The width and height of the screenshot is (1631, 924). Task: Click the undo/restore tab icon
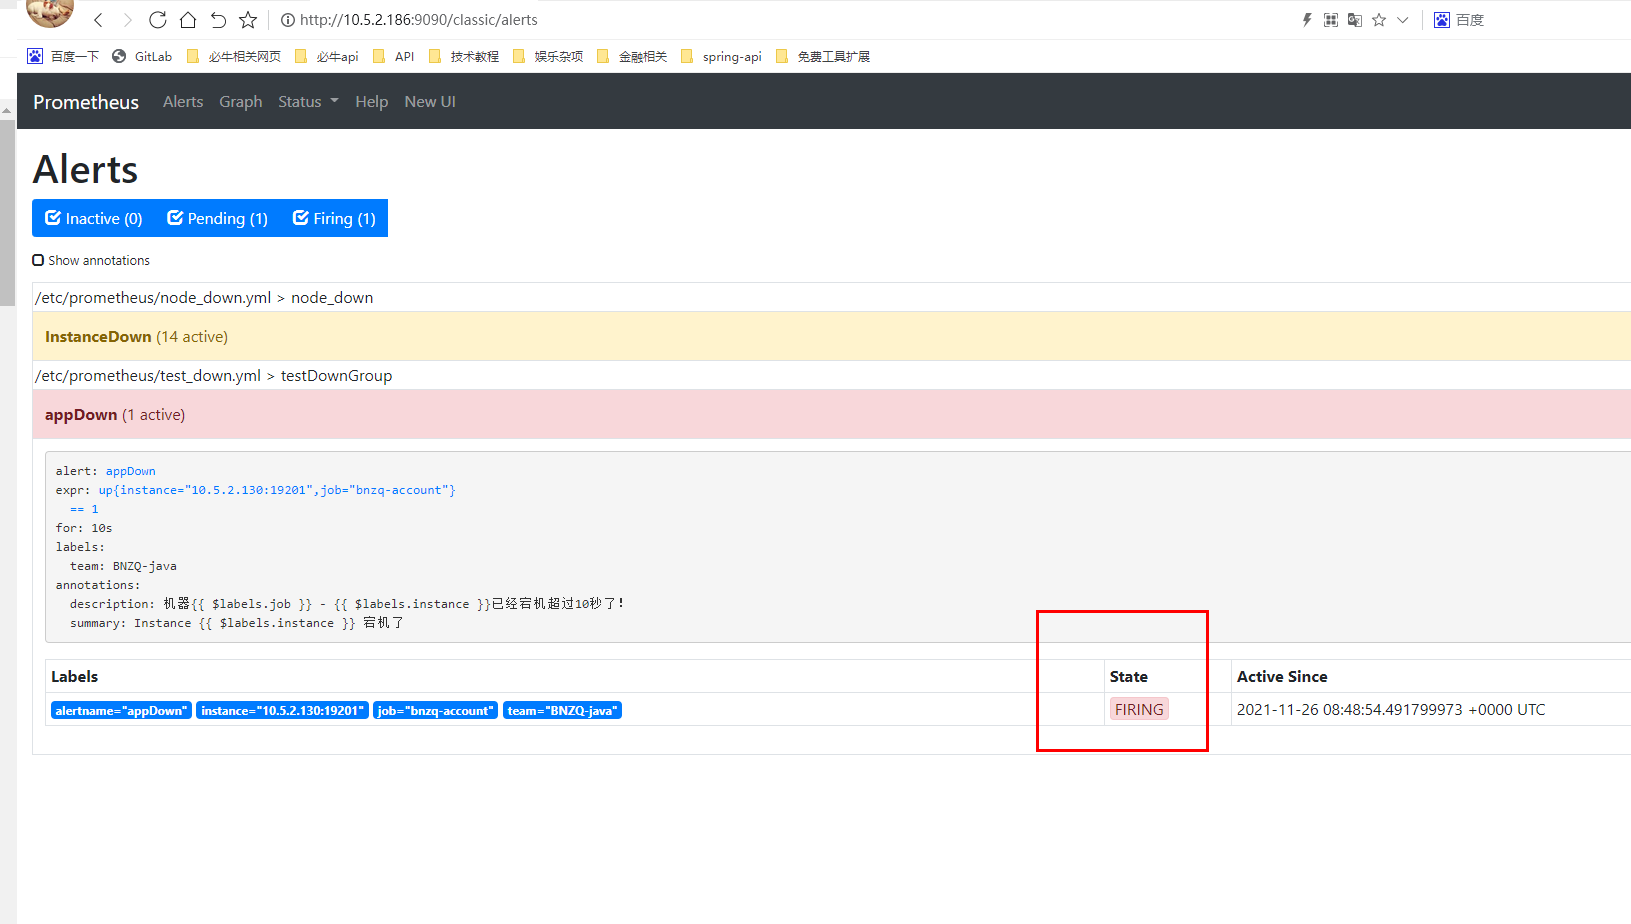(218, 20)
